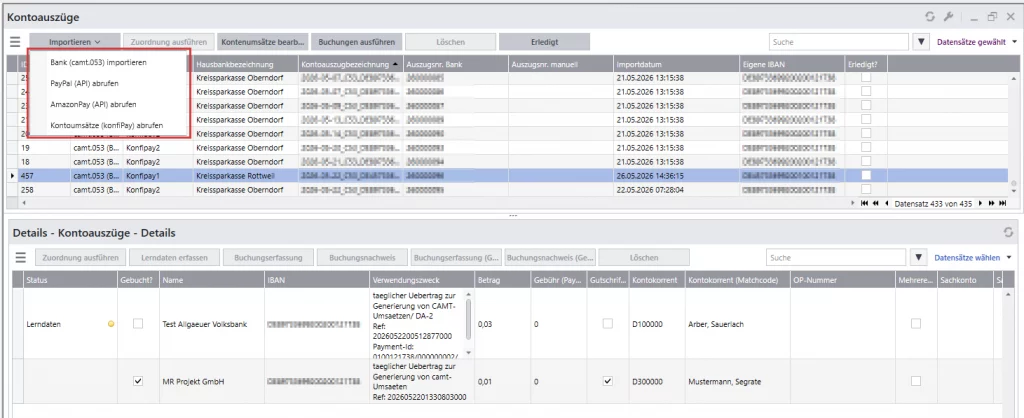Select the Konfipay1 cell
The height and width of the screenshot is (418, 1024).
point(157,175)
